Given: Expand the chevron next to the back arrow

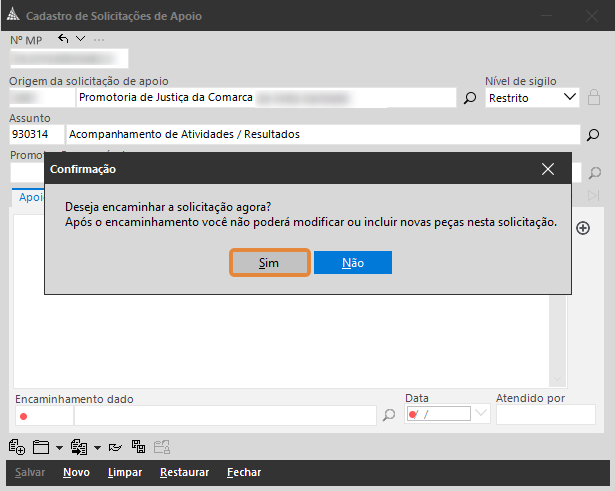Looking at the screenshot, I should 81,39.
